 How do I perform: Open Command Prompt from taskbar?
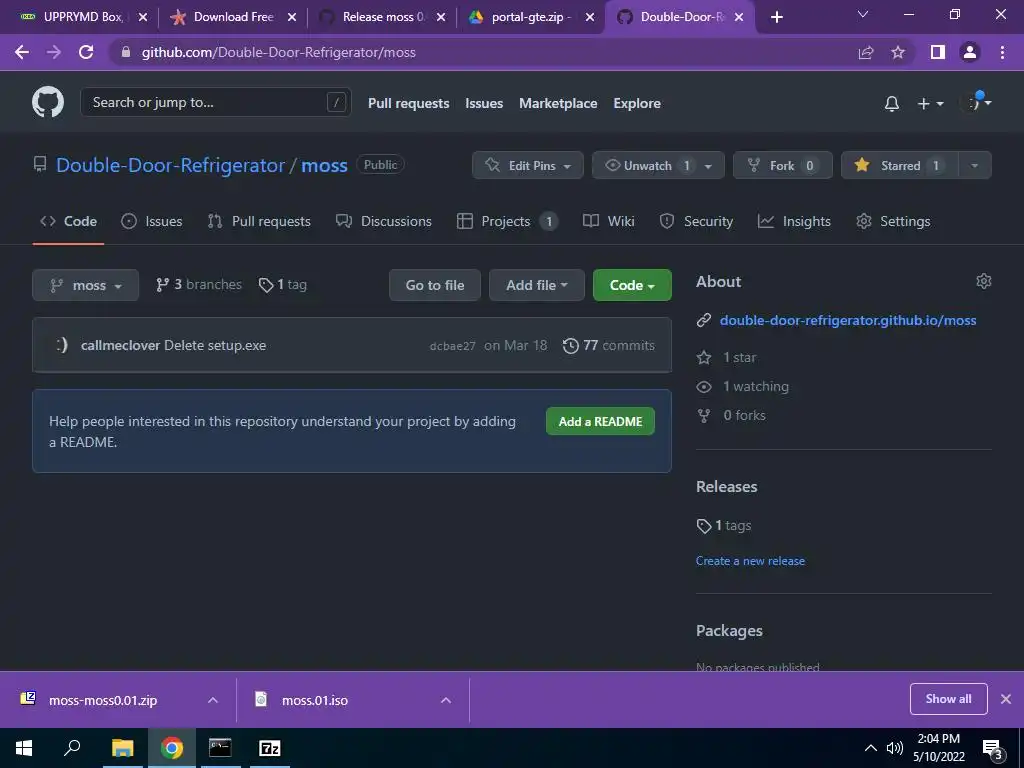pos(220,748)
